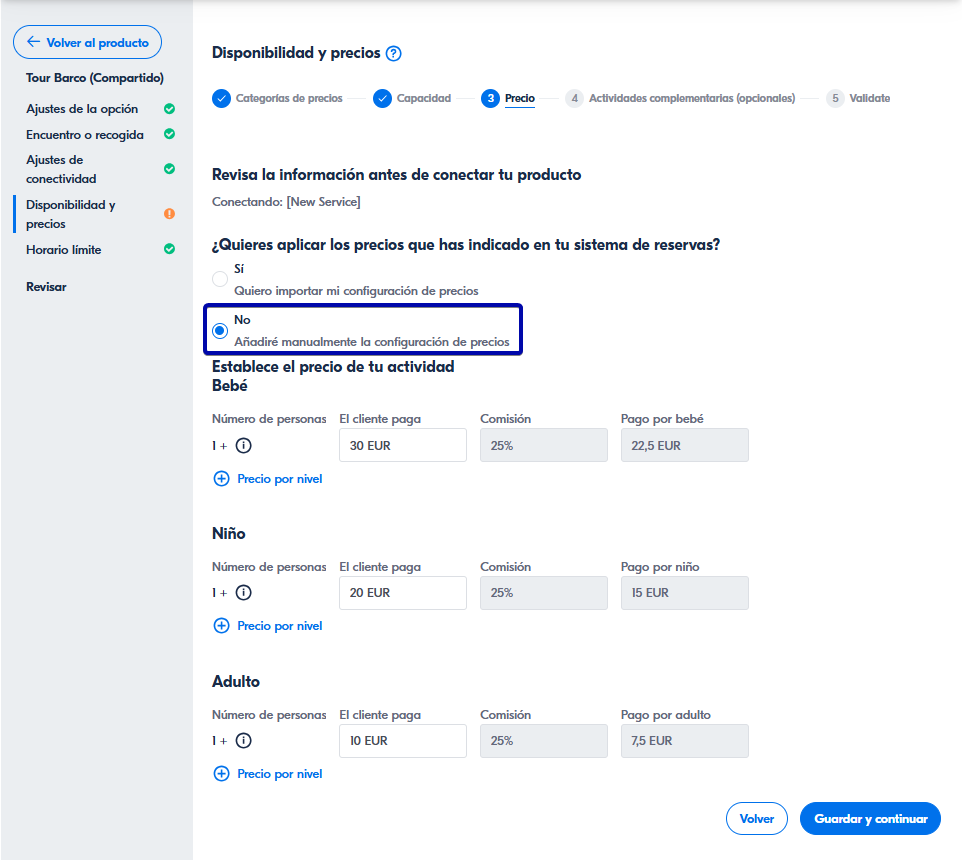This screenshot has width=962, height=860.
Task: Select the Sí radio button
Action: (220, 279)
